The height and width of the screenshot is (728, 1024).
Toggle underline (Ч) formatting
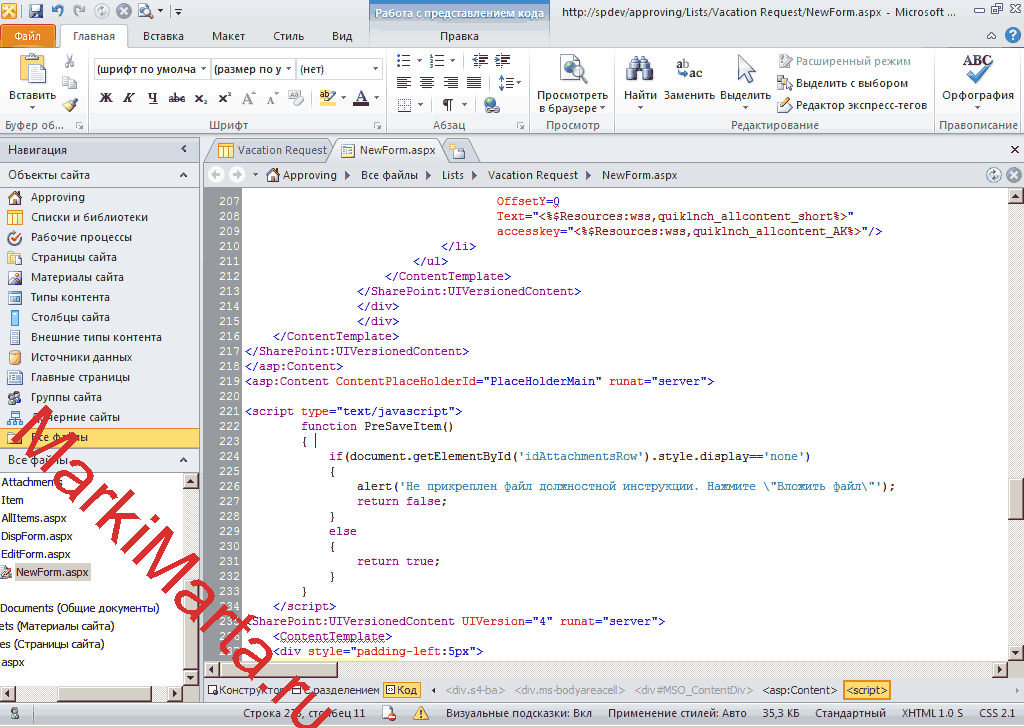click(153, 98)
